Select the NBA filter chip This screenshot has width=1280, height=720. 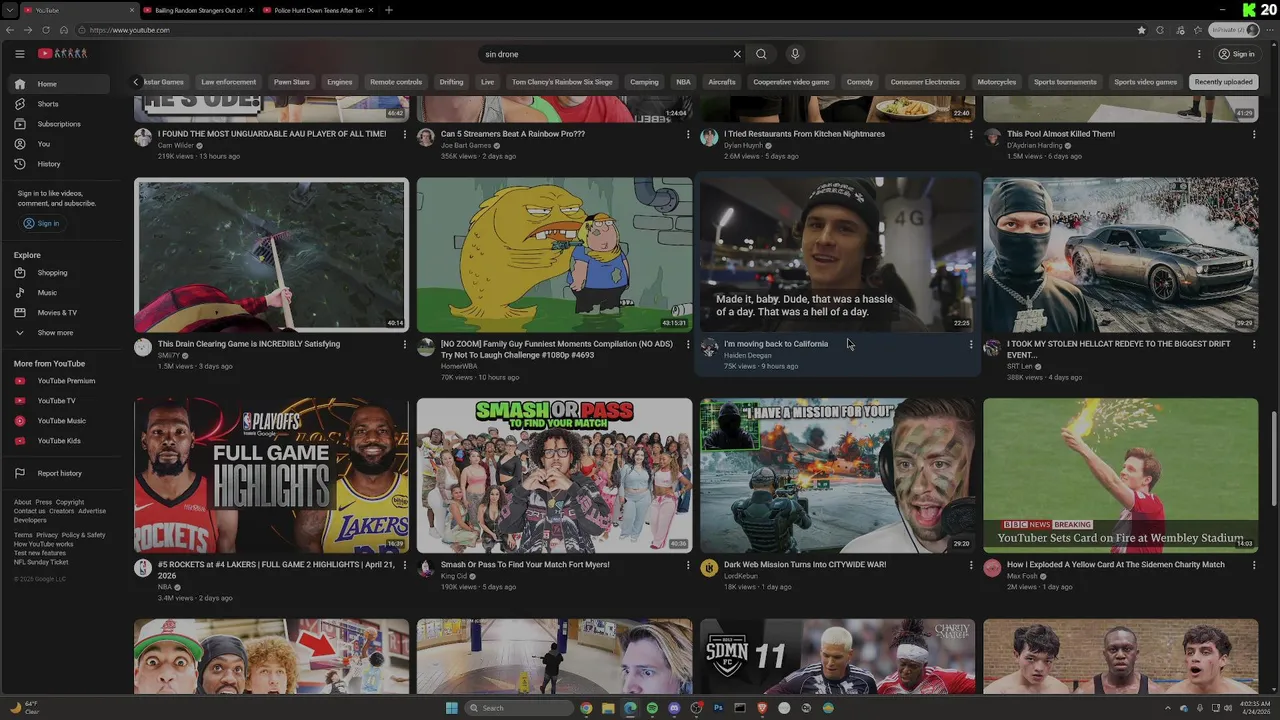(683, 82)
